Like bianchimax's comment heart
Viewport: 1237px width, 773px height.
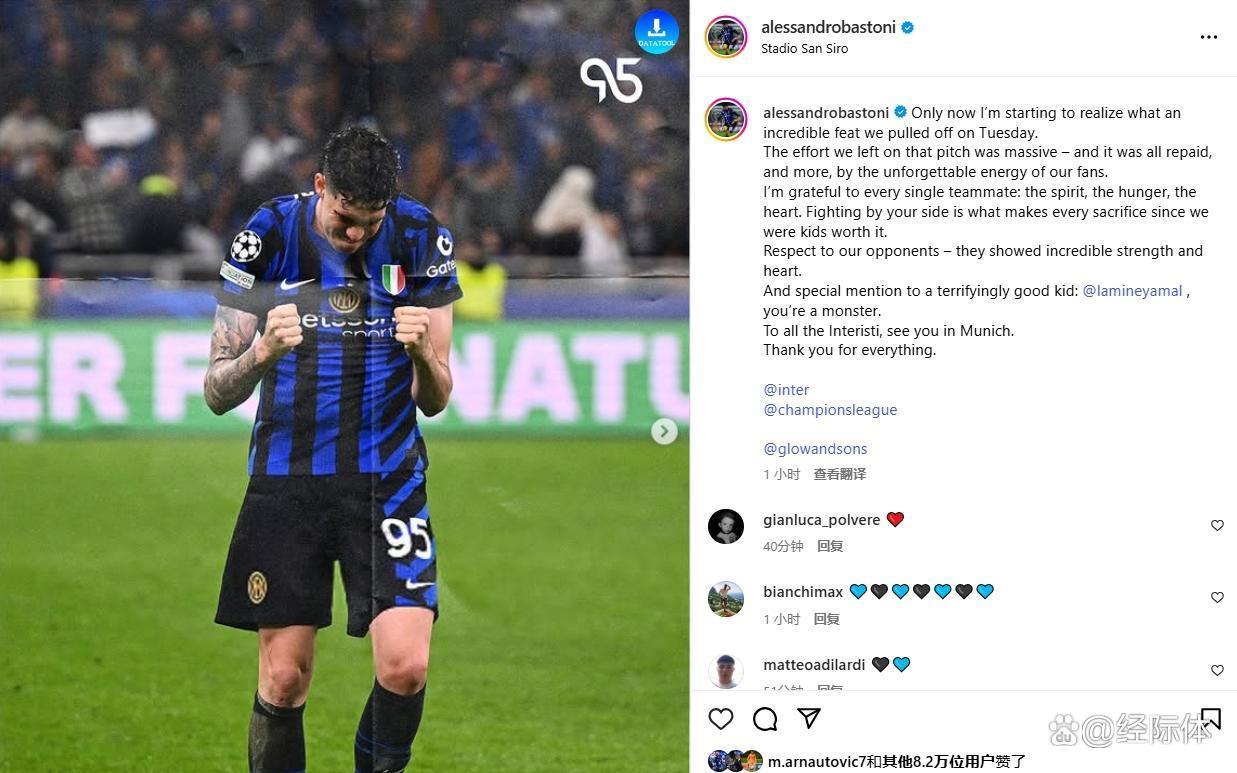[x=1217, y=597]
